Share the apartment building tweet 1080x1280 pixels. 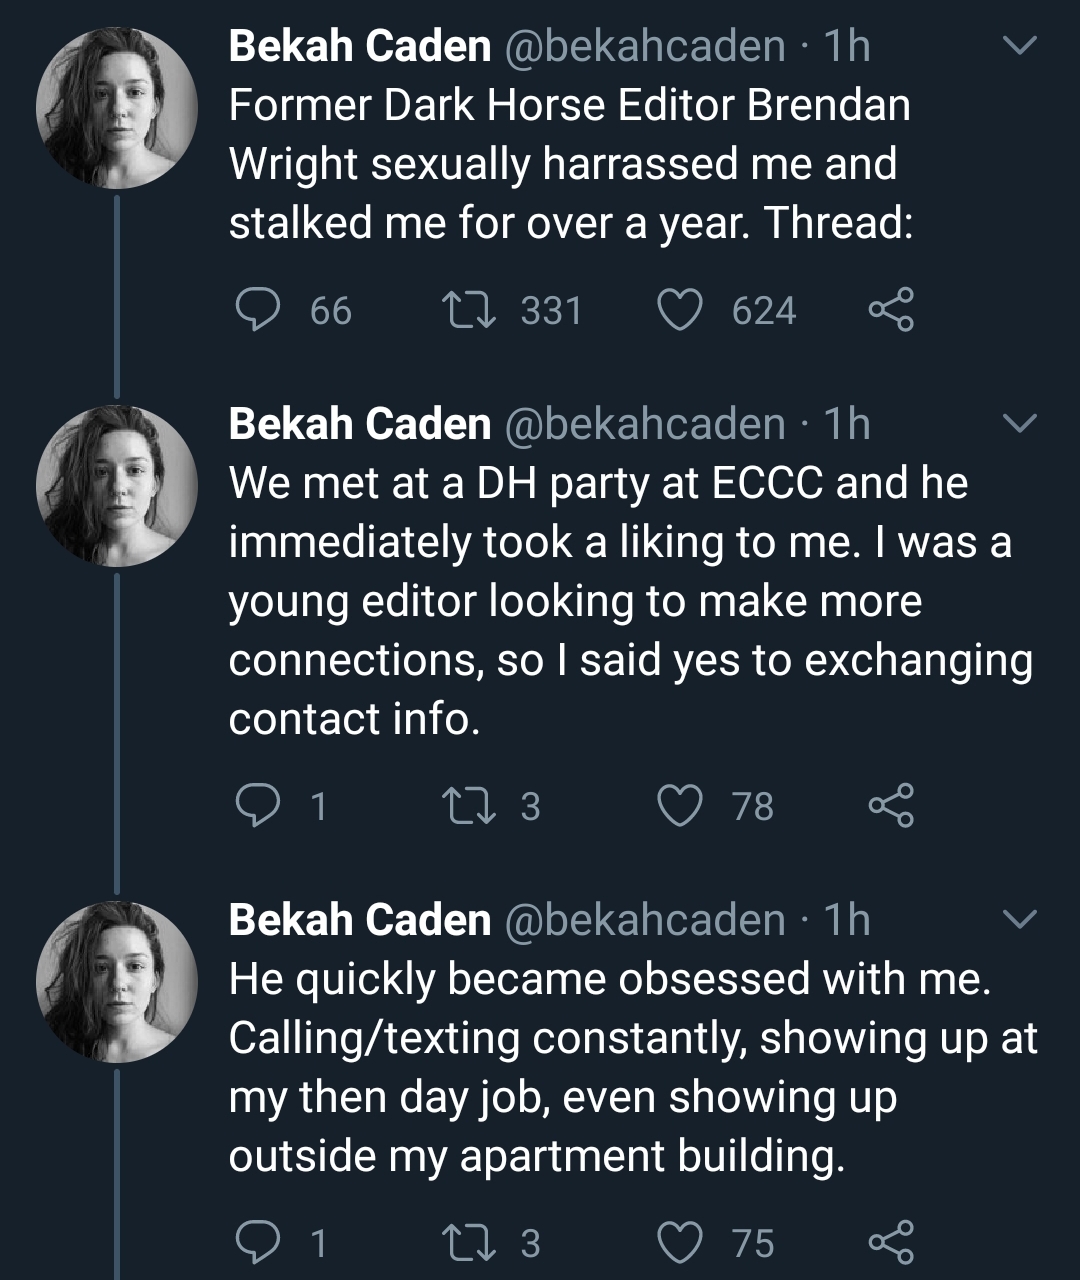[890, 1243]
